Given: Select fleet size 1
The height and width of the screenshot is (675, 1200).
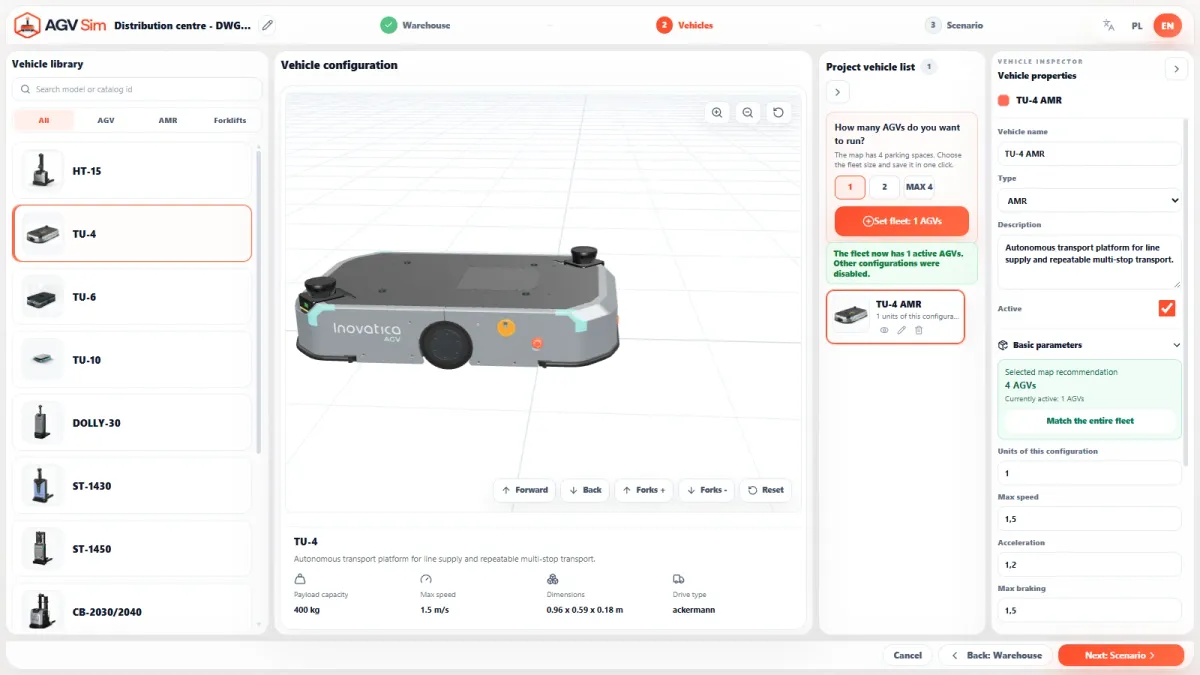Looking at the screenshot, I should tap(850, 187).
